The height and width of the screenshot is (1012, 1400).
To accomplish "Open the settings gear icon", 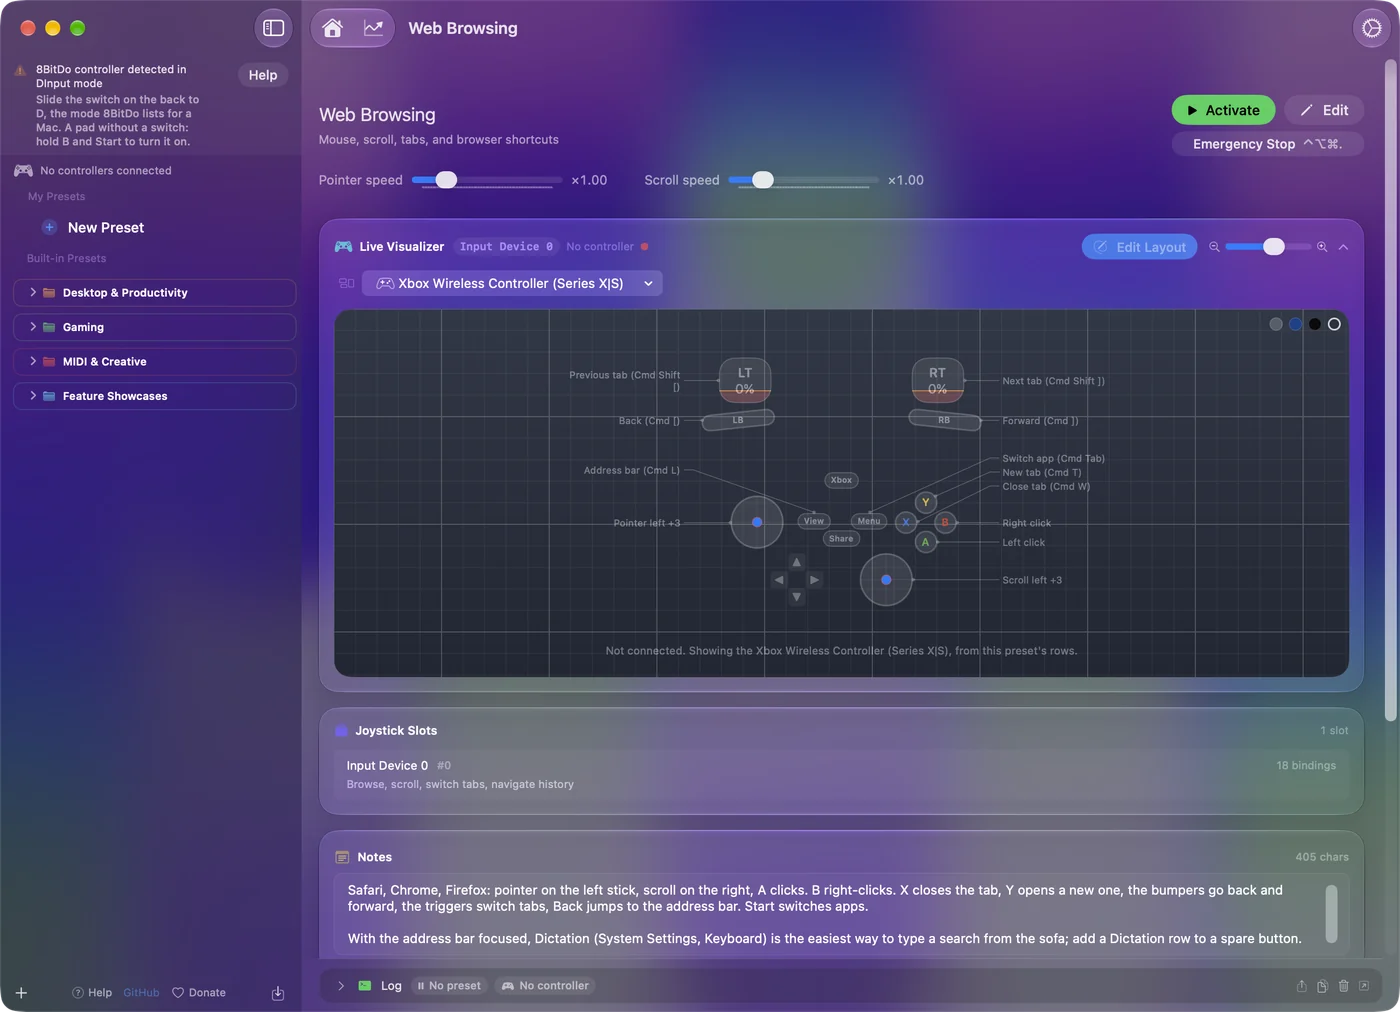I will coord(1371,28).
